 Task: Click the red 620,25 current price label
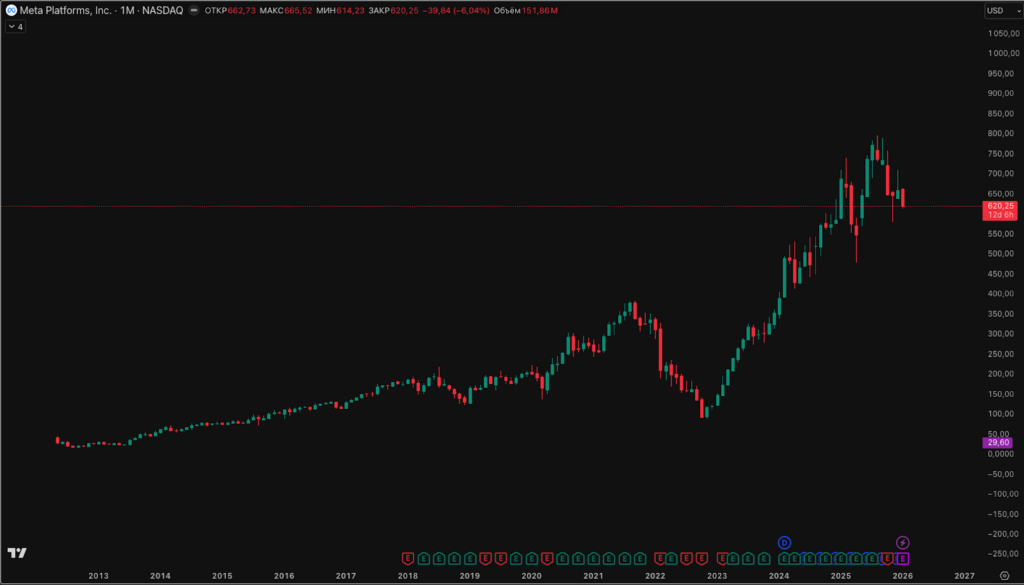coord(1000,205)
